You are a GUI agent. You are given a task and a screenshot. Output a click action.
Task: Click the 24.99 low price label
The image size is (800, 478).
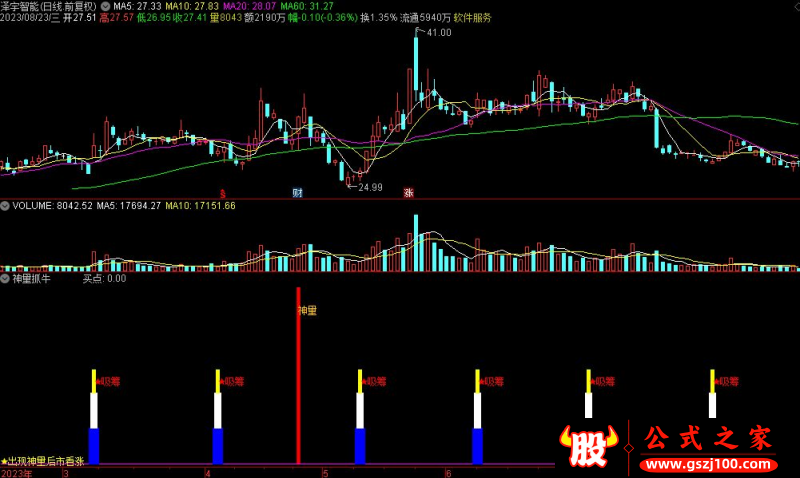click(369, 187)
